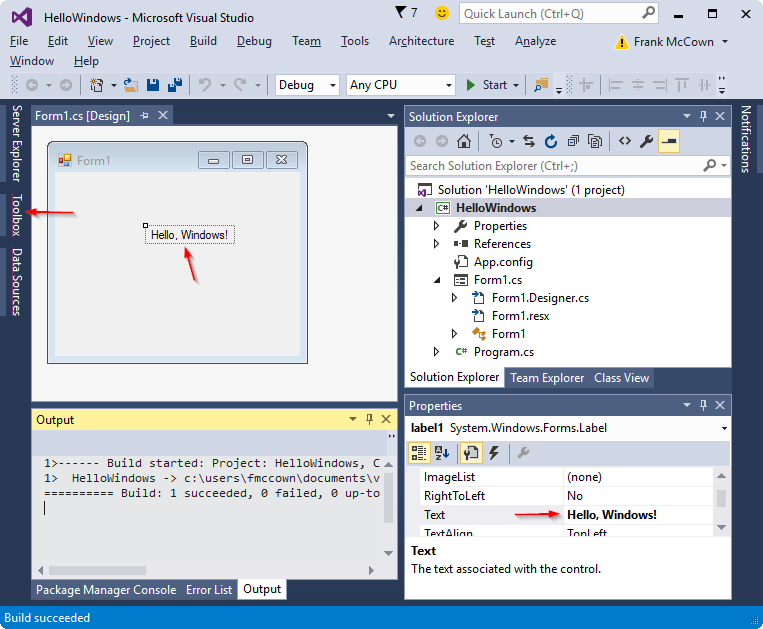This screenshot has width=763, height=629.
Task: Toggle Show All Files in Solution Explorer
Action: pyautogui.click(x=595, y=142)
